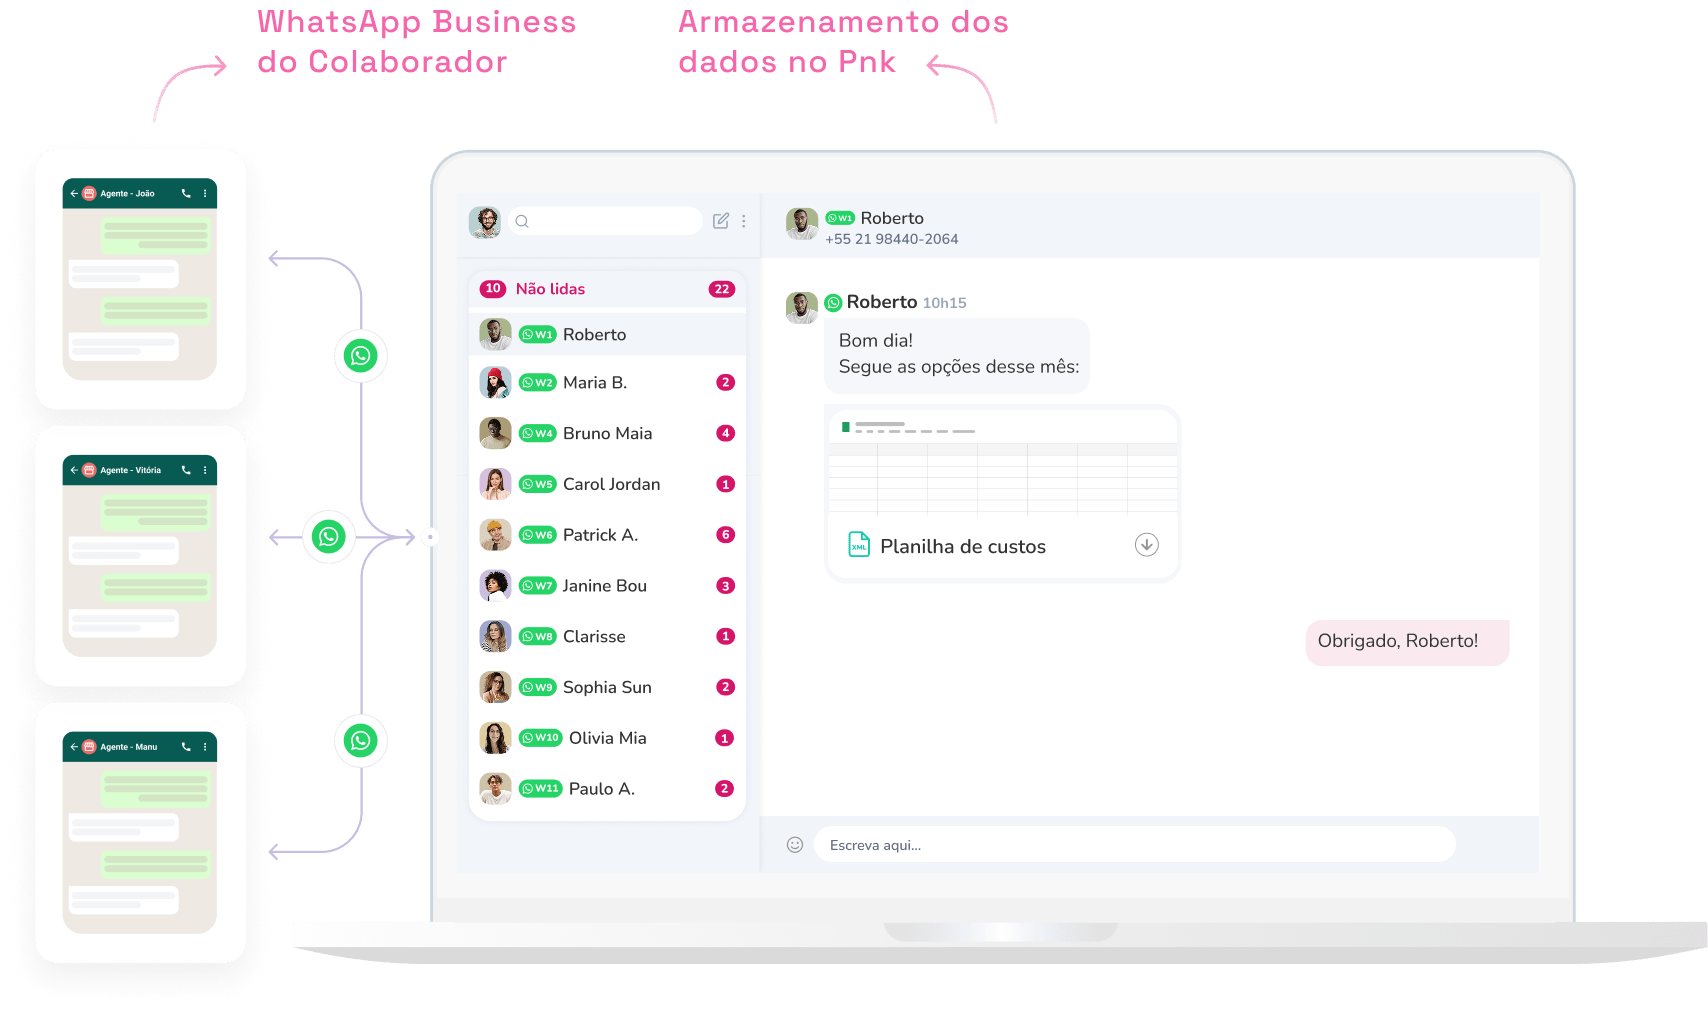
Task: Click the top WhatsApp logo connector icon
Action: tap(360, 356)
